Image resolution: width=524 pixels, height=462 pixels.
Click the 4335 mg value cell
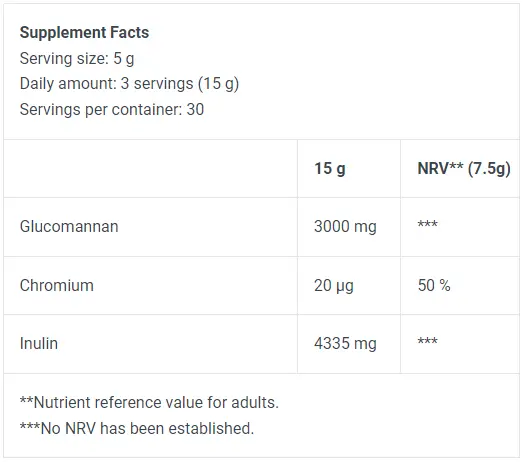345,344
